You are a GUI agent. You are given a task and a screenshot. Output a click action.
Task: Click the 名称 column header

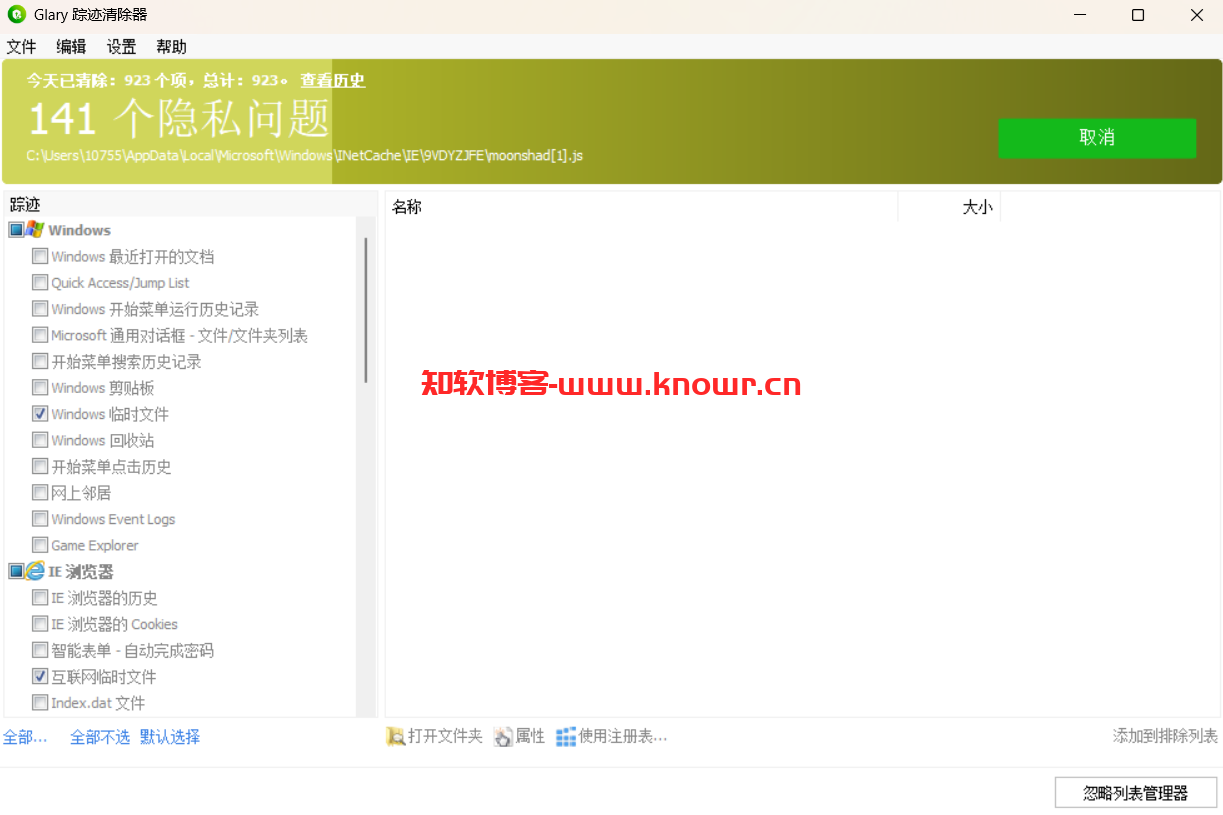[x=641, y=207]
